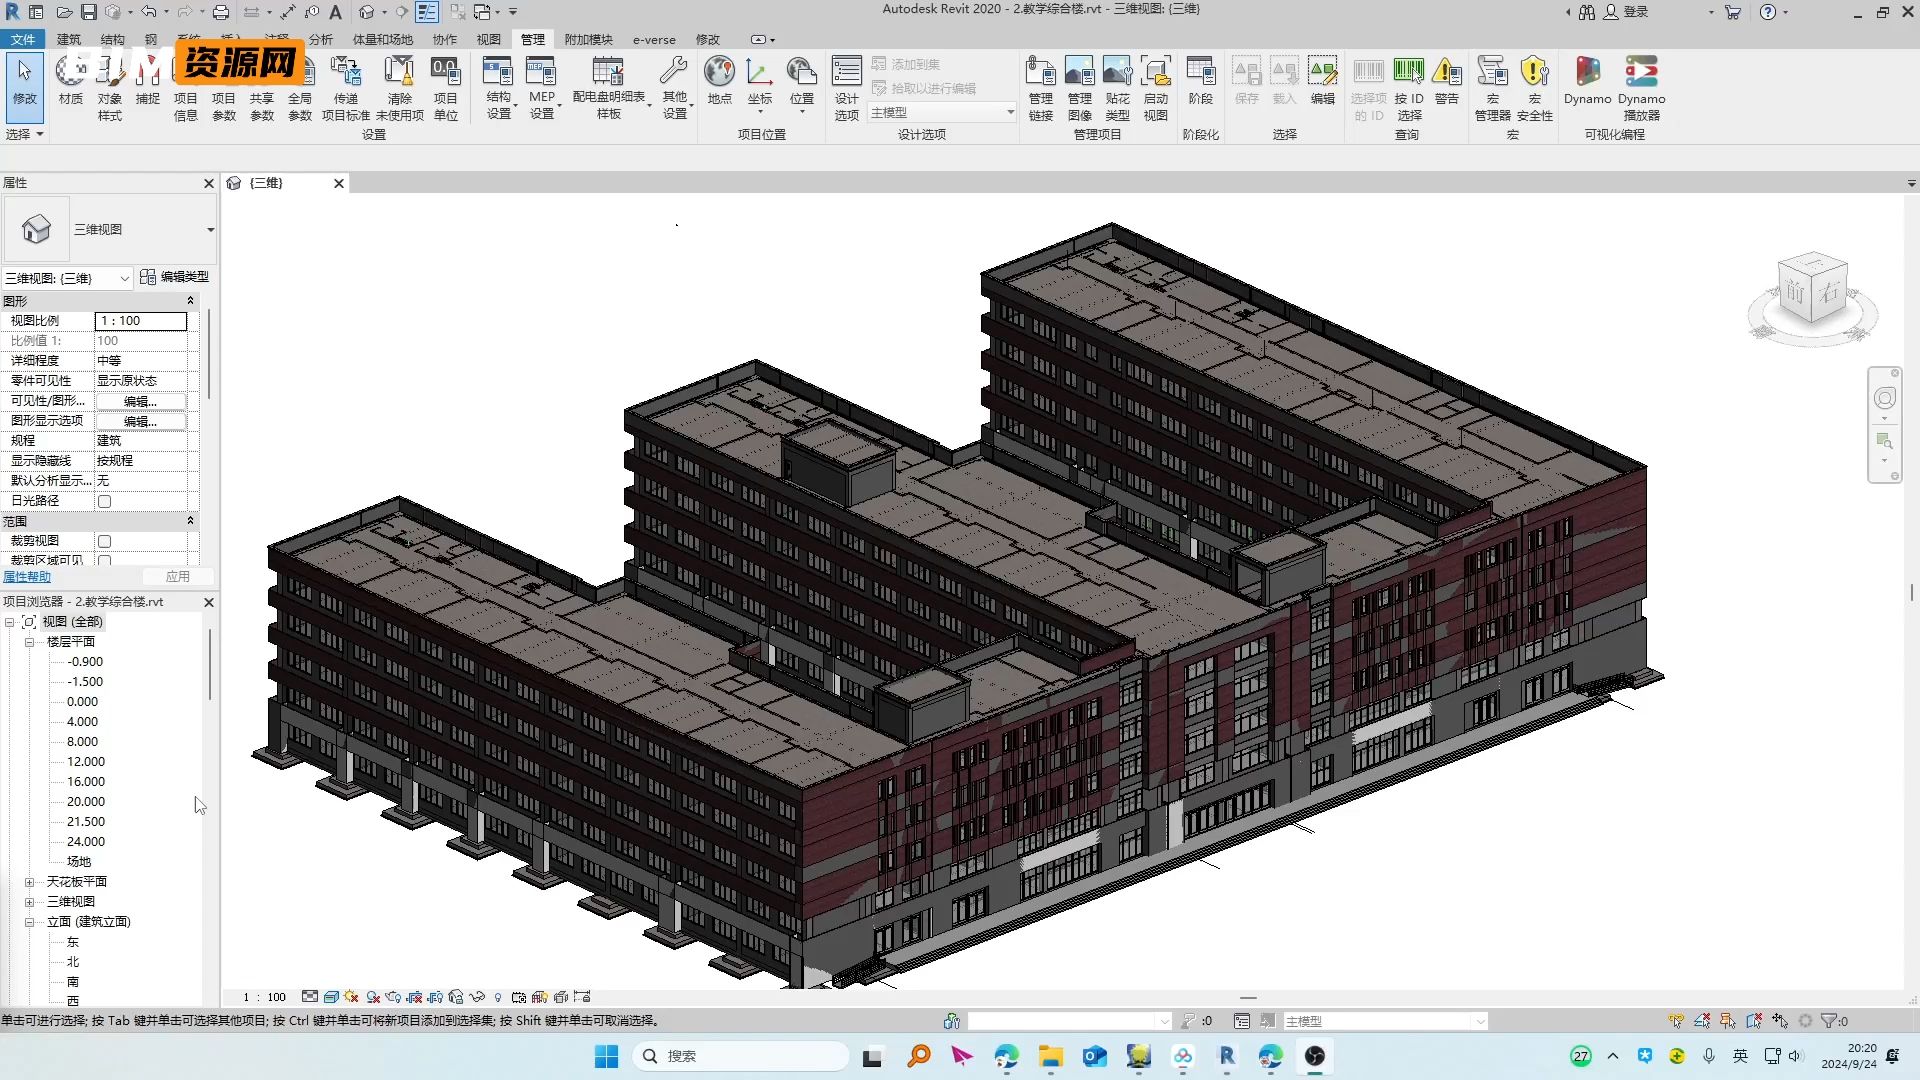
Task: Toggle the 裁剪视图 checkbox
Action: [104, 541]
